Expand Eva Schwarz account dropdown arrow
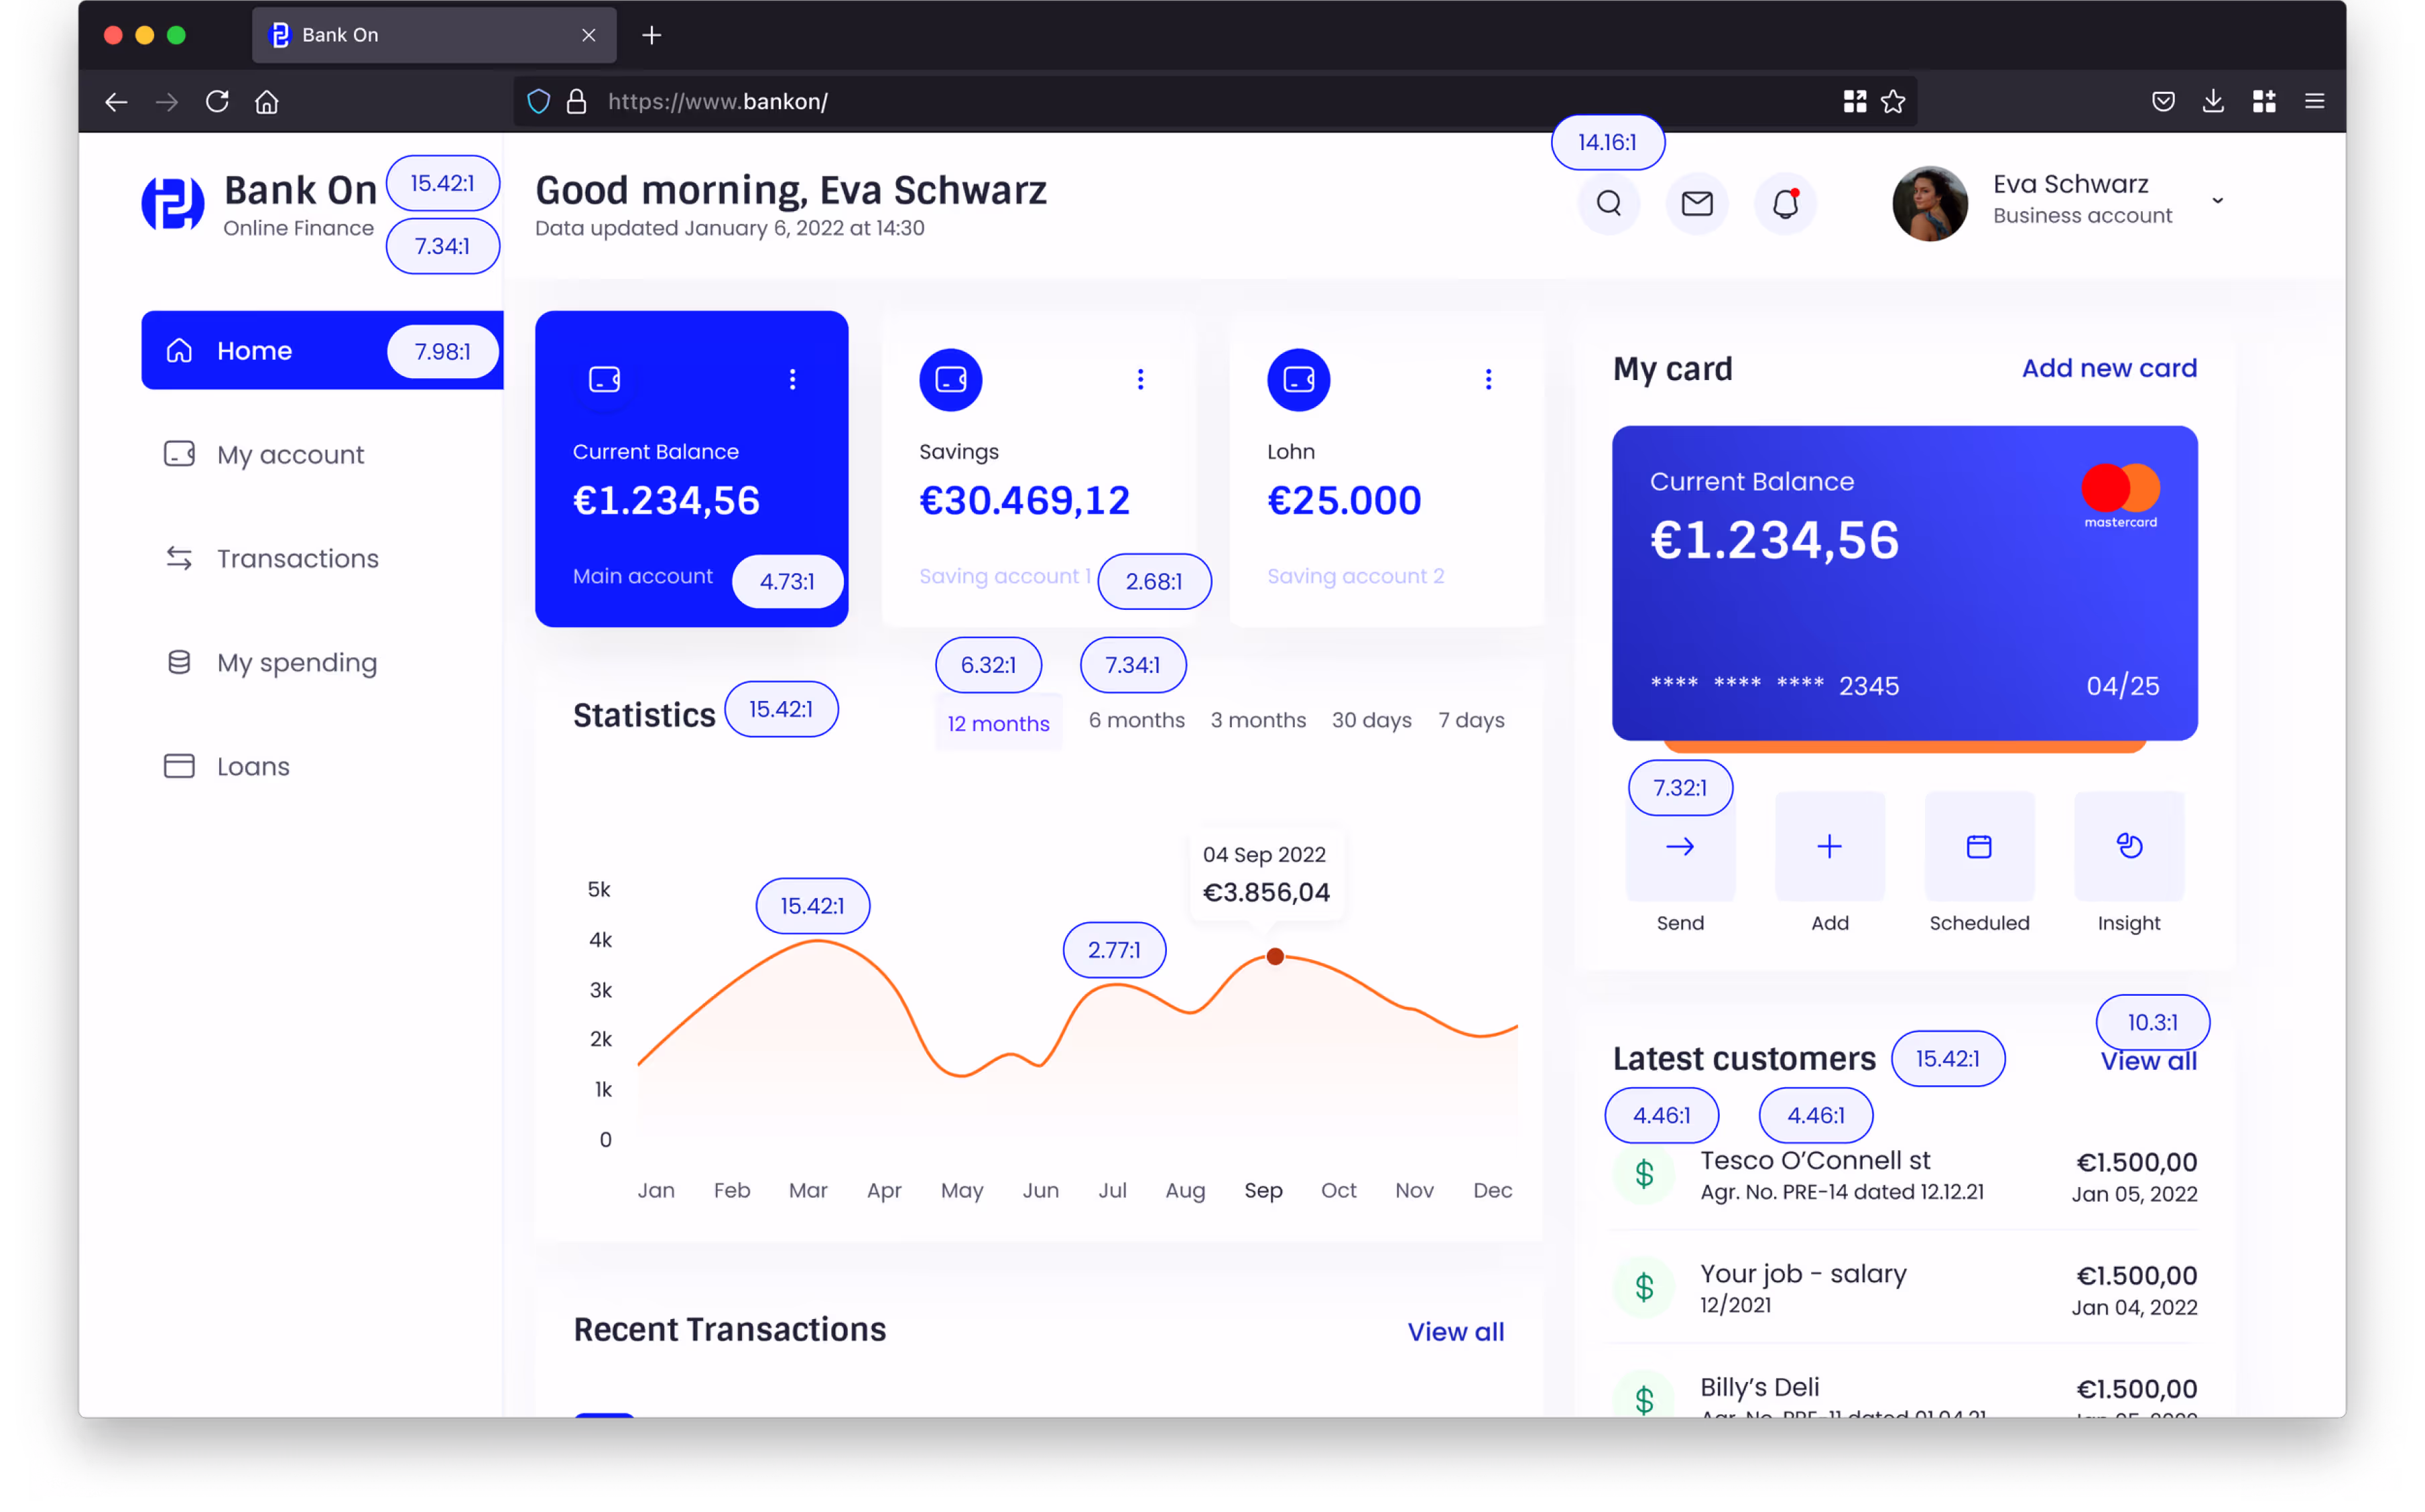 (2217, 201)
